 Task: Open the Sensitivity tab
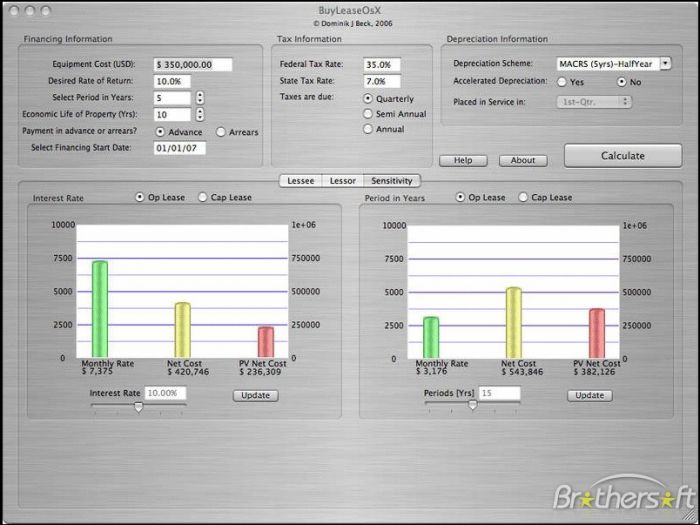tap(392, 181)
